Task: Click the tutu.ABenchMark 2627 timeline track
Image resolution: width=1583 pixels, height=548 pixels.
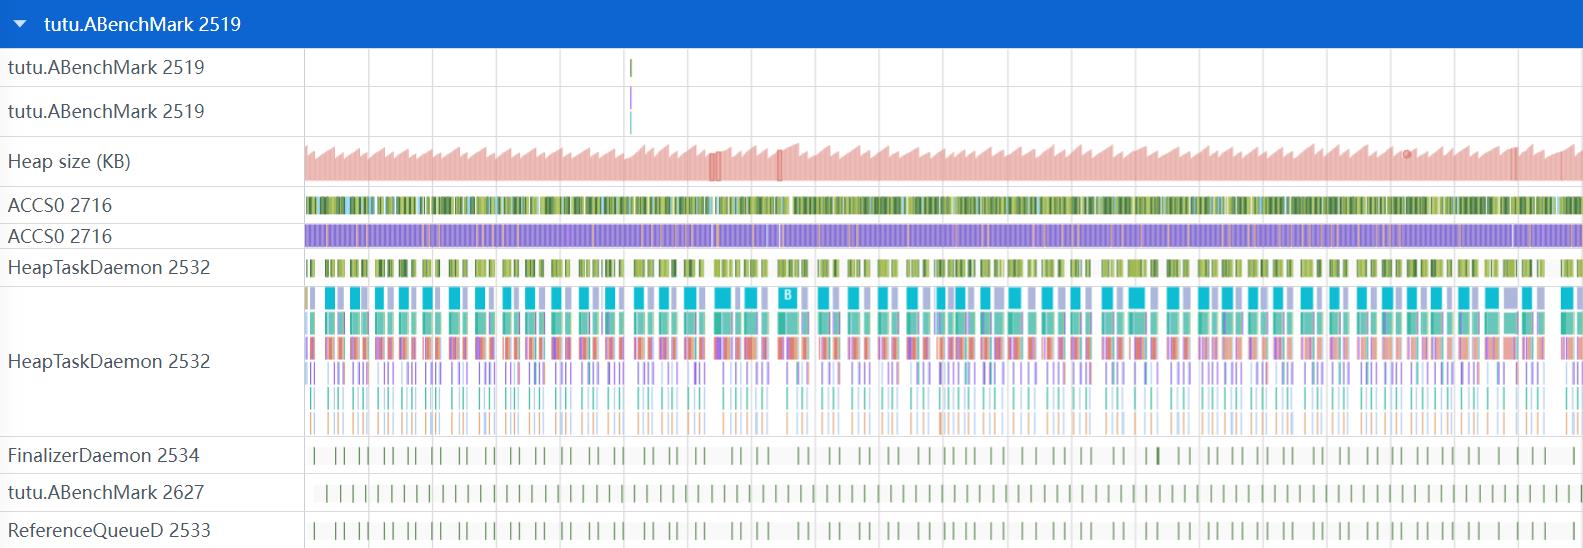Action: pyautogui.click(x=940, y=493)
